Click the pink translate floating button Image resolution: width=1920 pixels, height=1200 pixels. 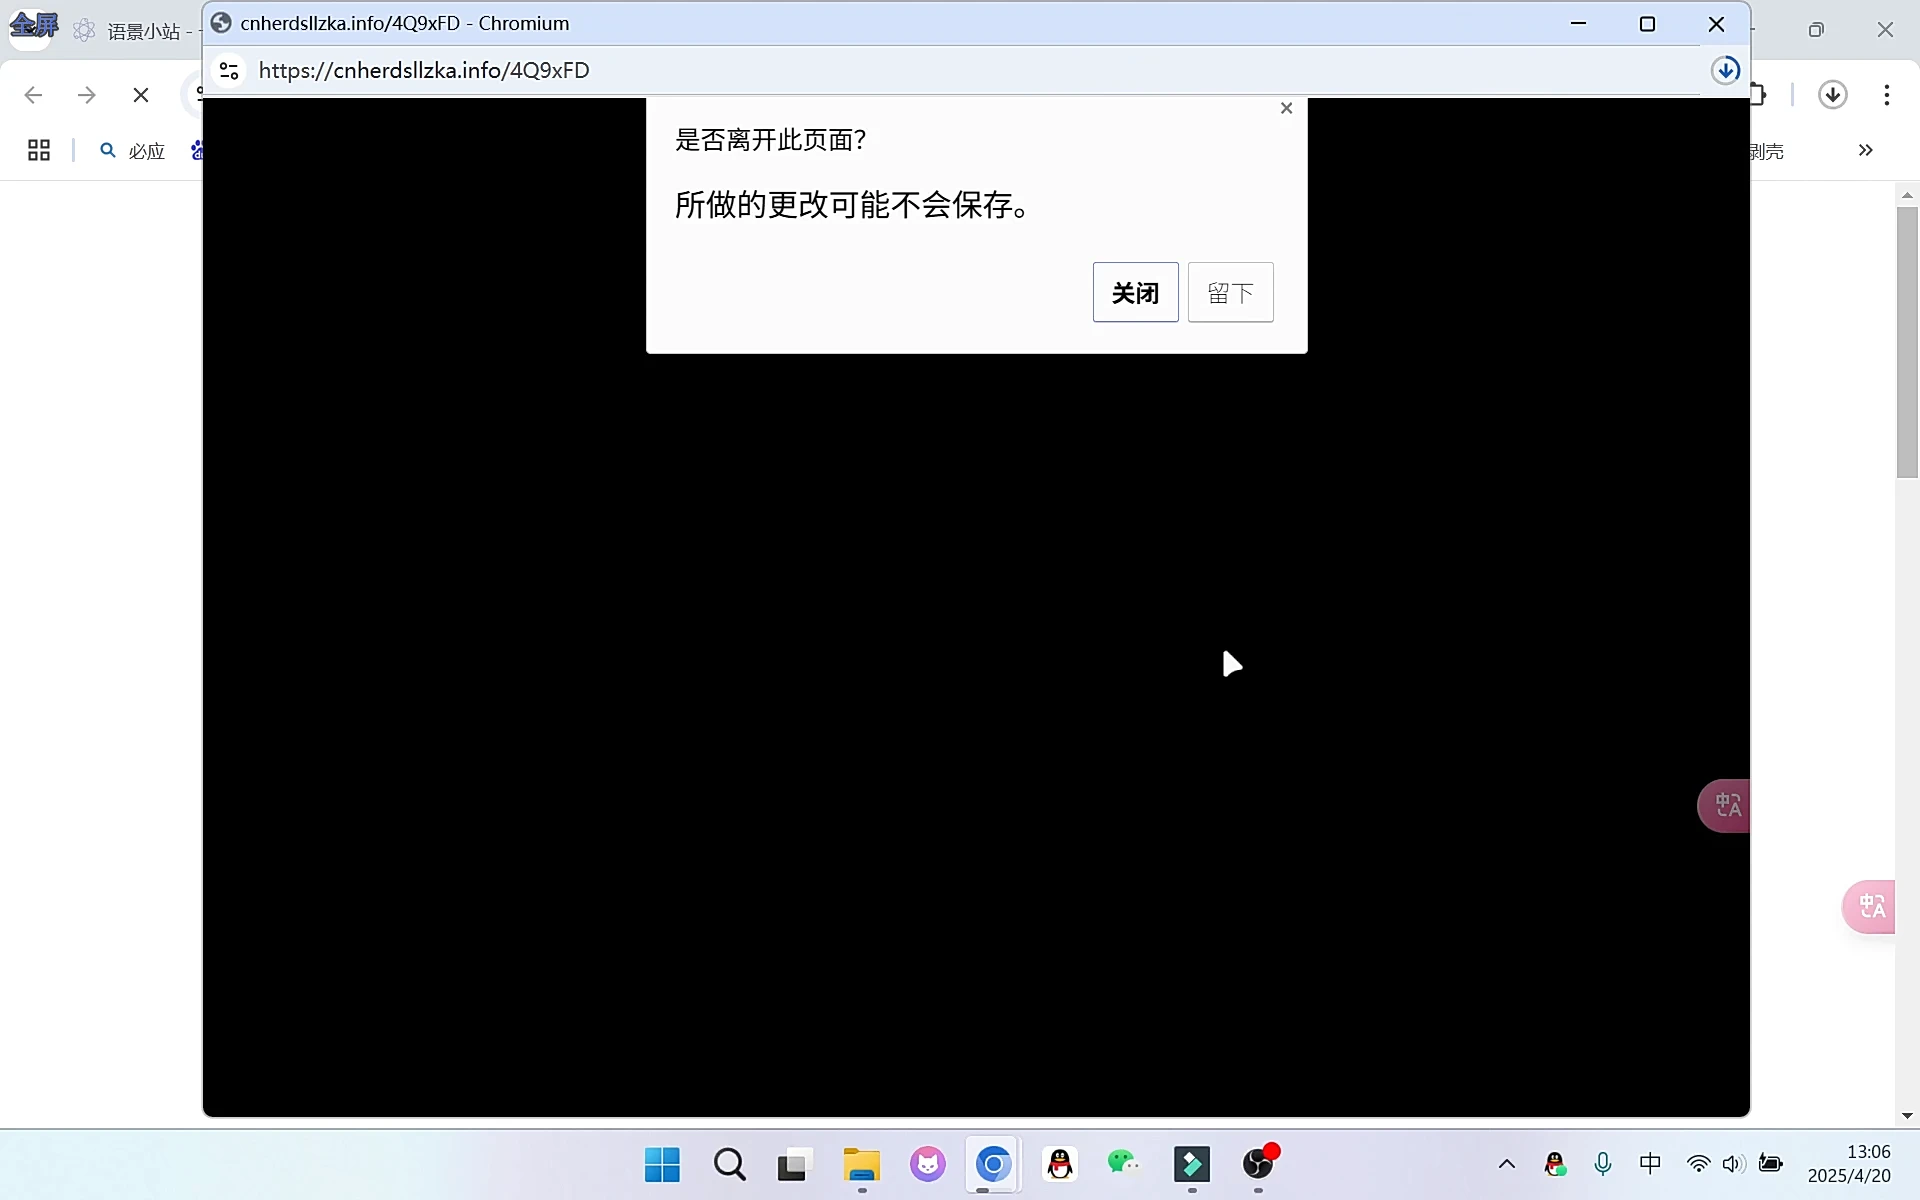1870,907
